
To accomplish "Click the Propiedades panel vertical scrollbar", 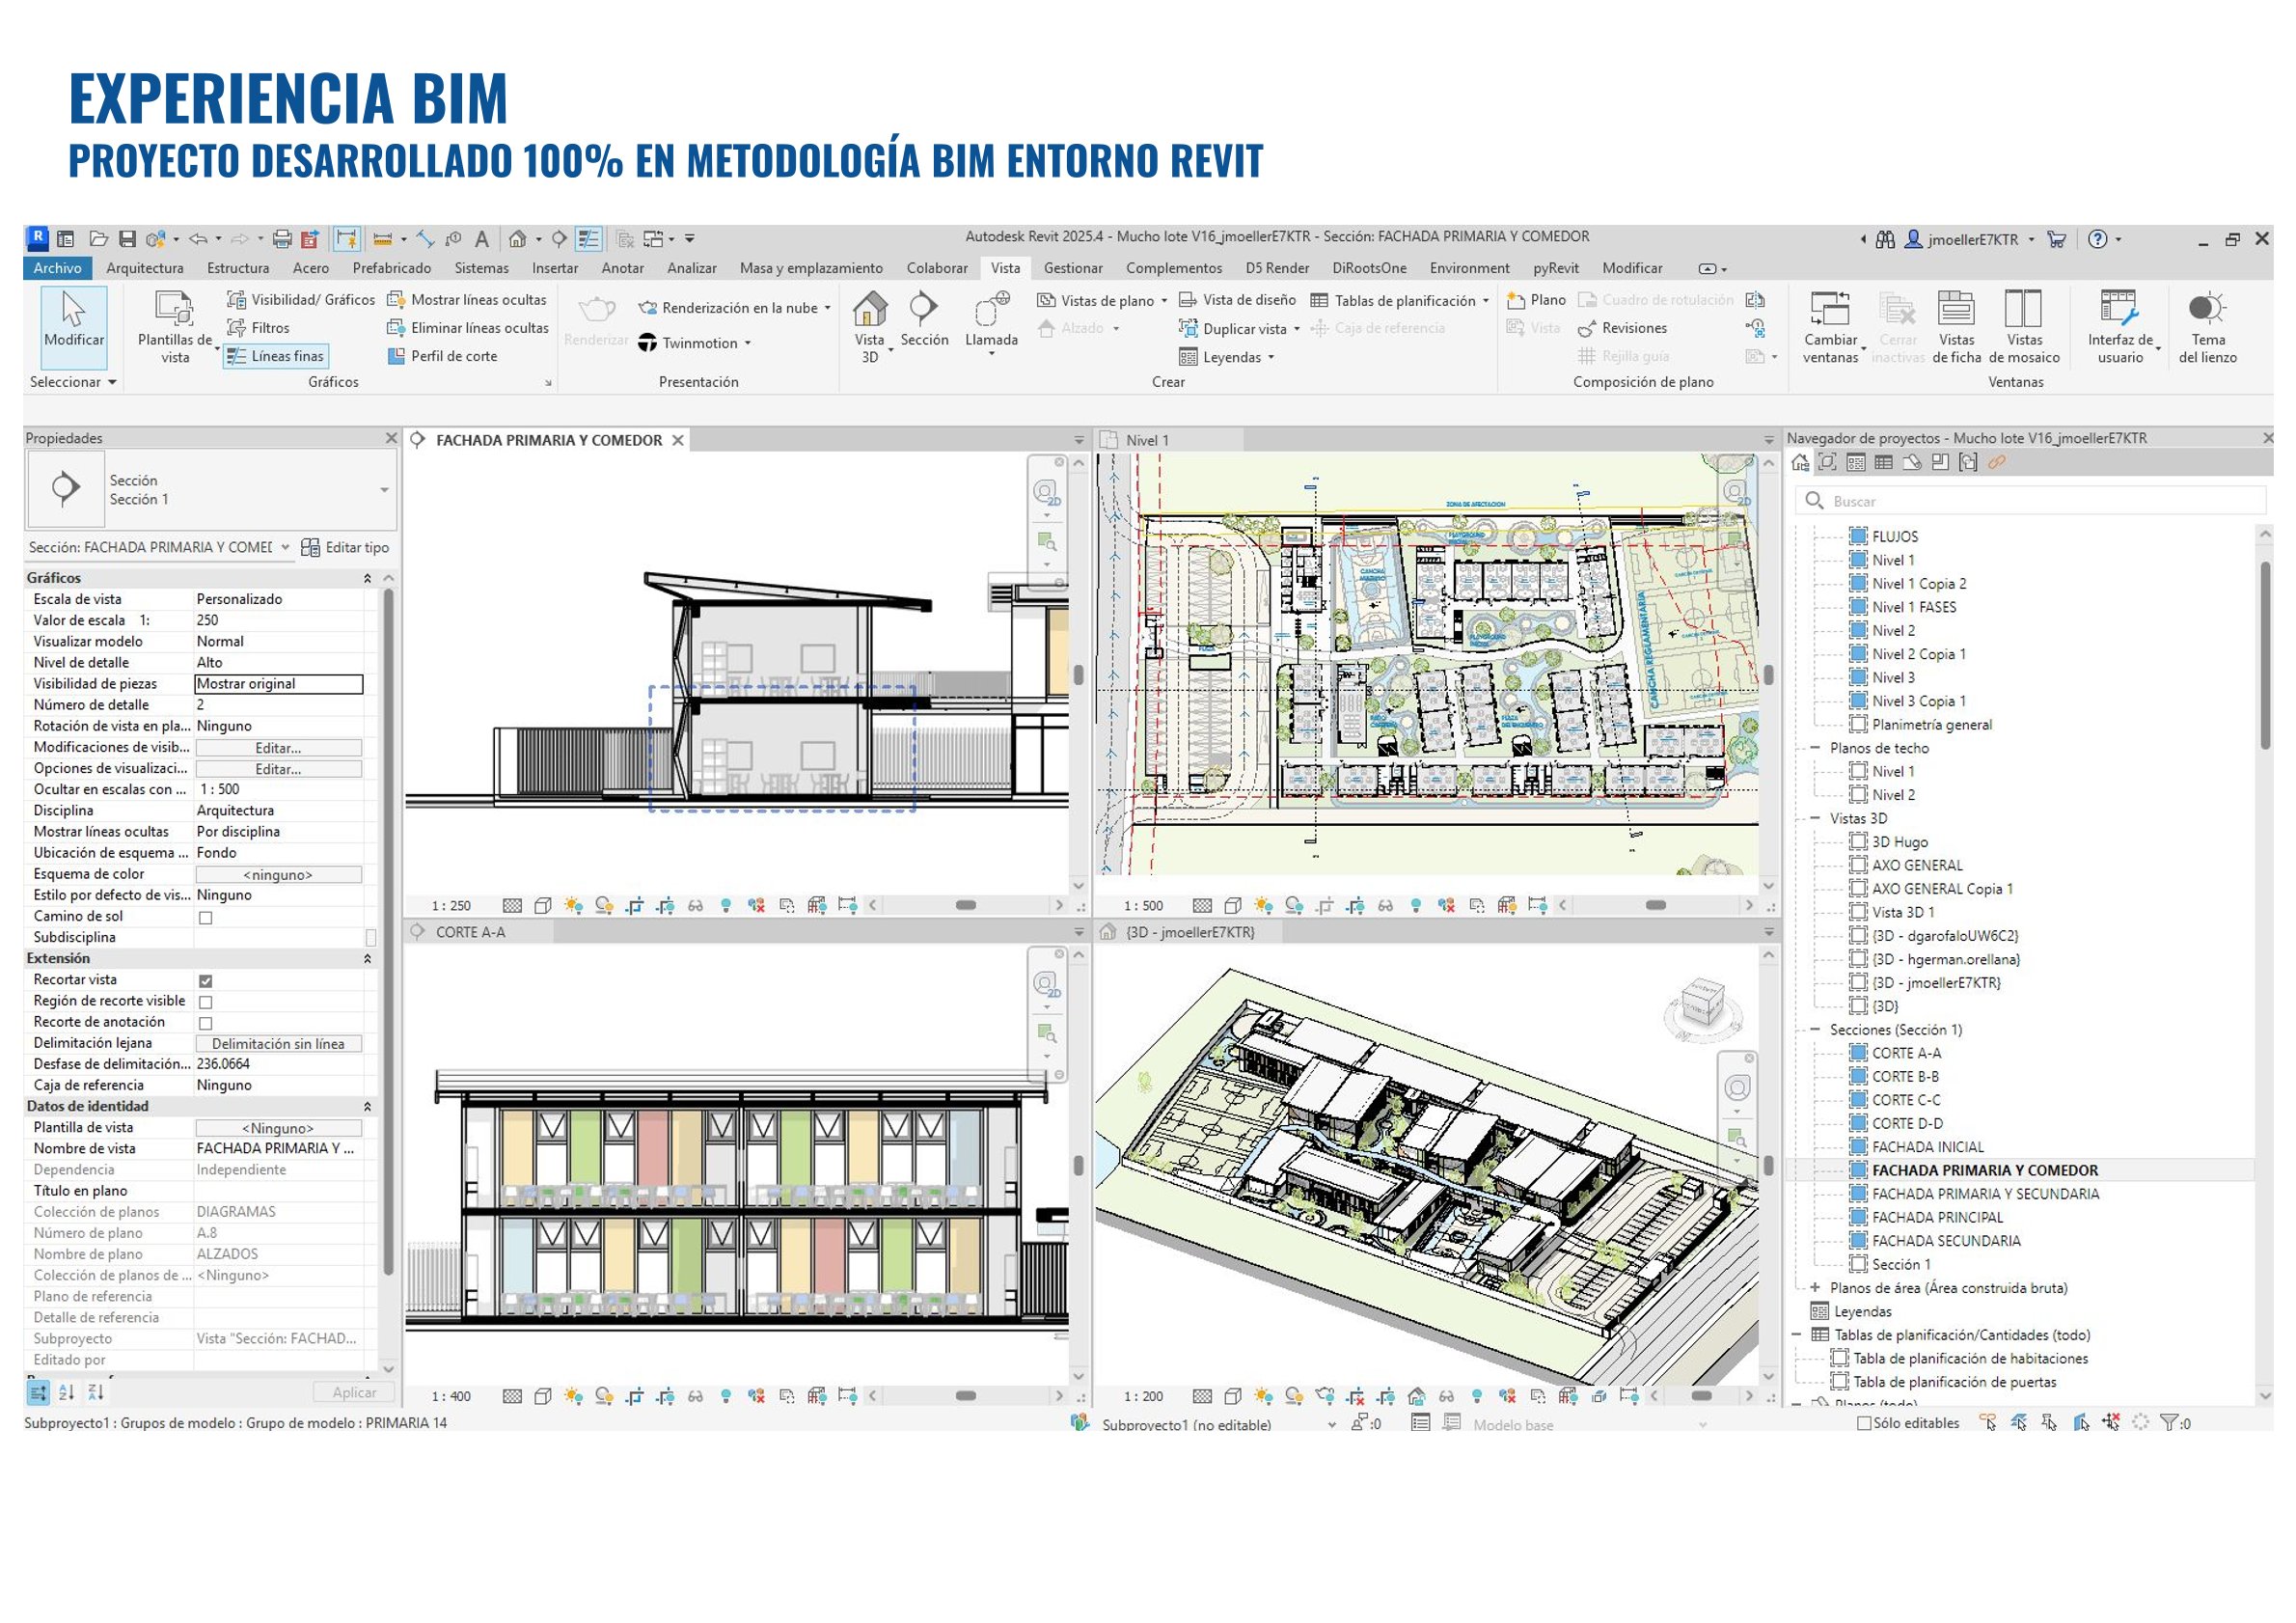I will point(388,930).
